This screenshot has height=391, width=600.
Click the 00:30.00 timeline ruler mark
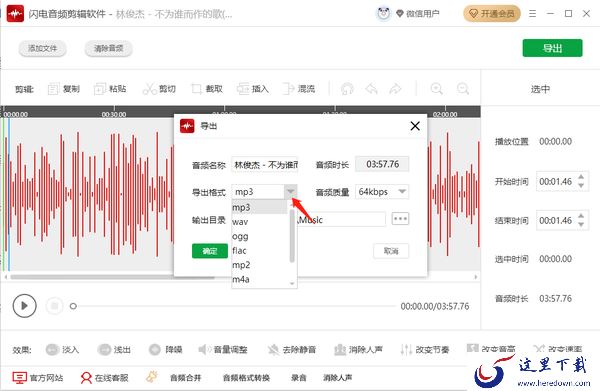tap(114, 114)
